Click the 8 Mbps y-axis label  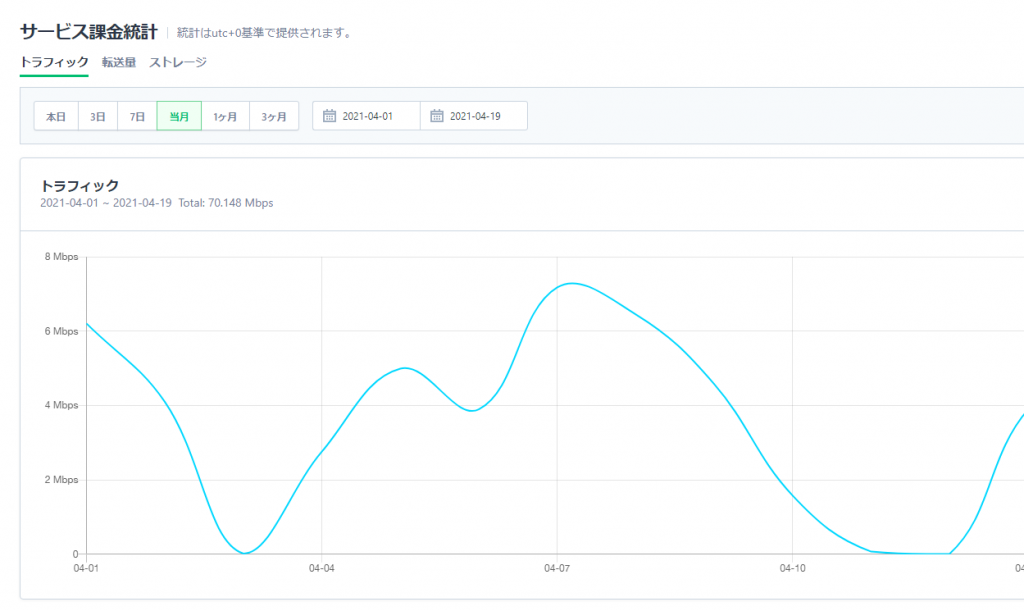pos(59,257)
